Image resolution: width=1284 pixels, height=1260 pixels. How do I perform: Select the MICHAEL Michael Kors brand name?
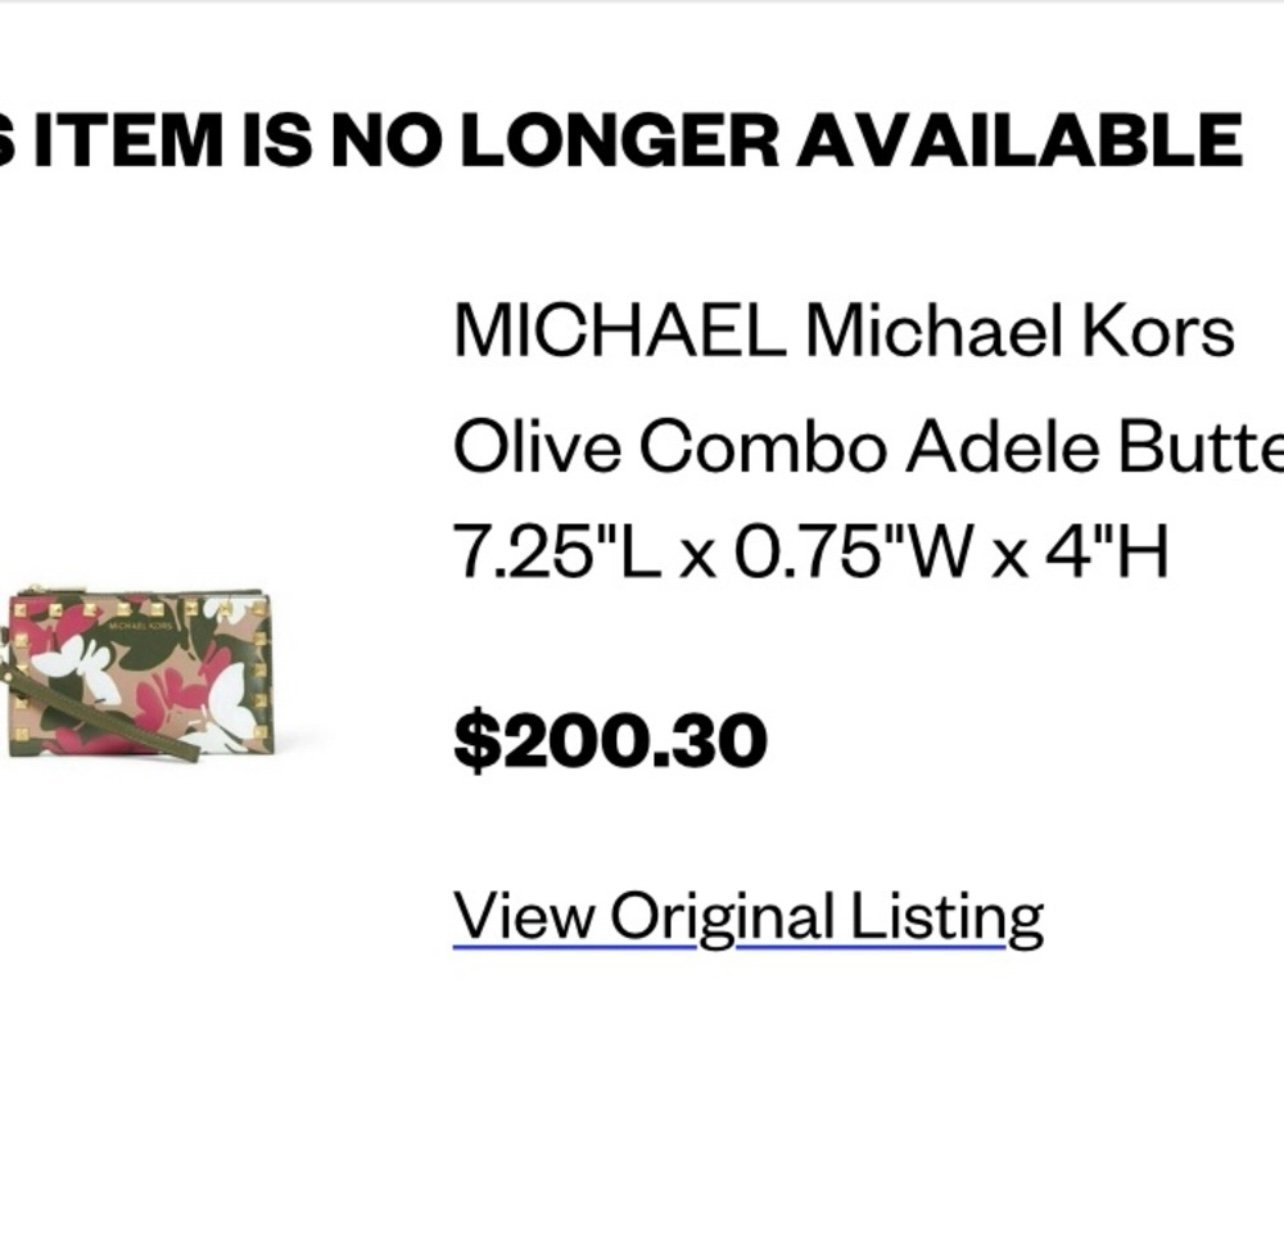point(843,331)
